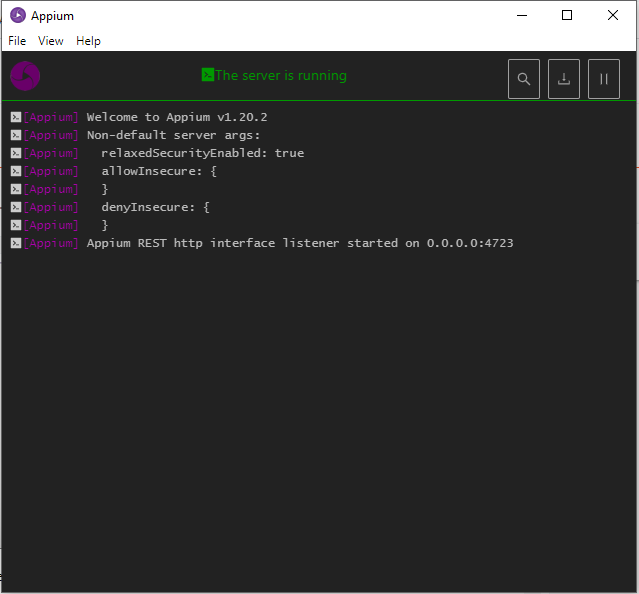The height and width of the screenshot is (594, 639).
Task: Click the [Appium] tag on the REST listener row
Action: (x=51, y=243)
